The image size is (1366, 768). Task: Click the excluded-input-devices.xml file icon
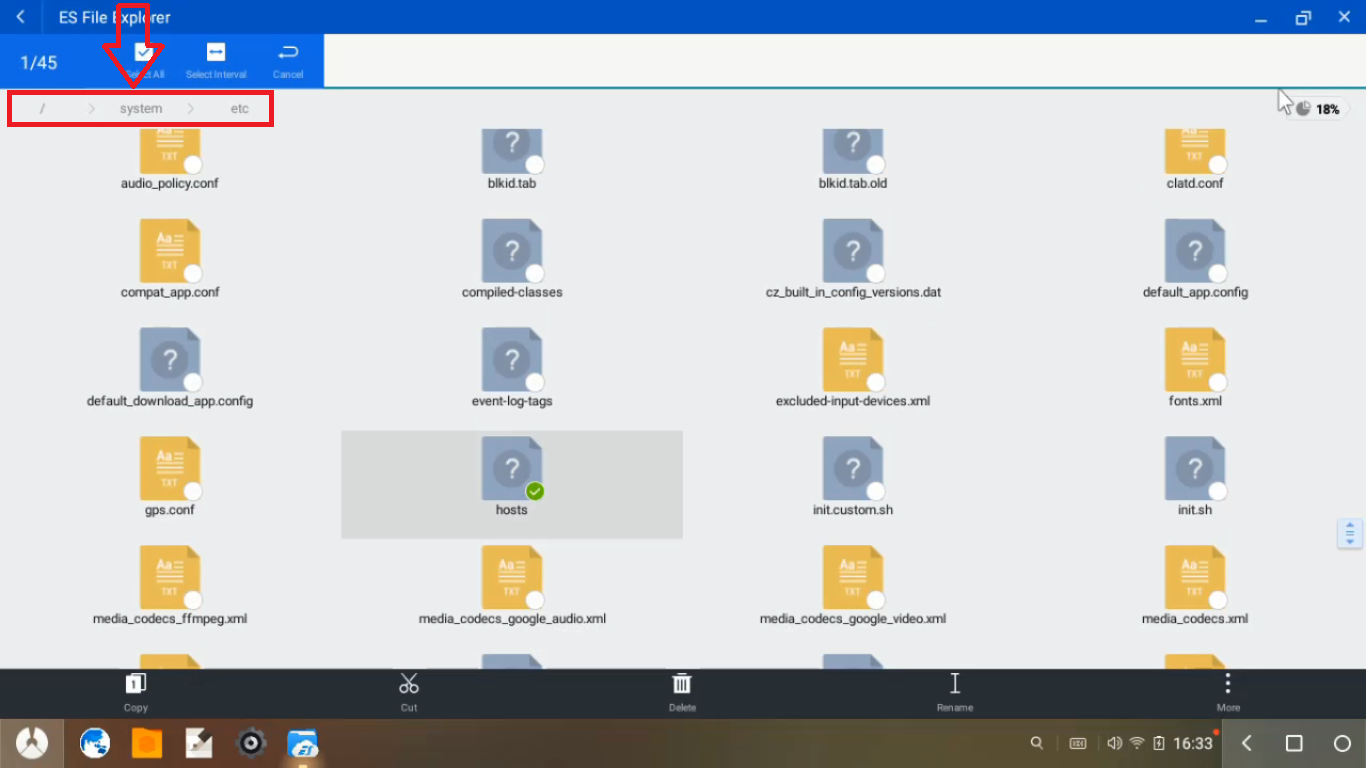pyautogui.click(x=853, y=359)
